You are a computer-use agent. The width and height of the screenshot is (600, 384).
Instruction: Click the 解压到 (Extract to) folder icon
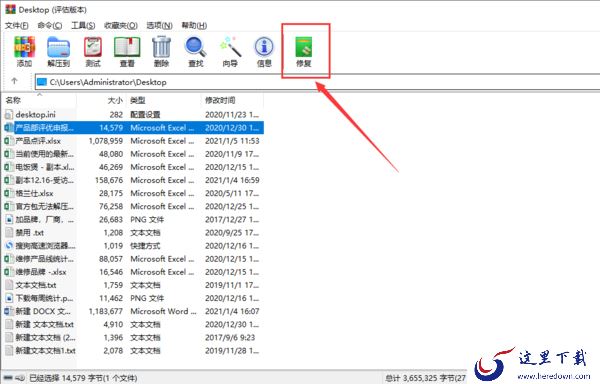(58, 51)
